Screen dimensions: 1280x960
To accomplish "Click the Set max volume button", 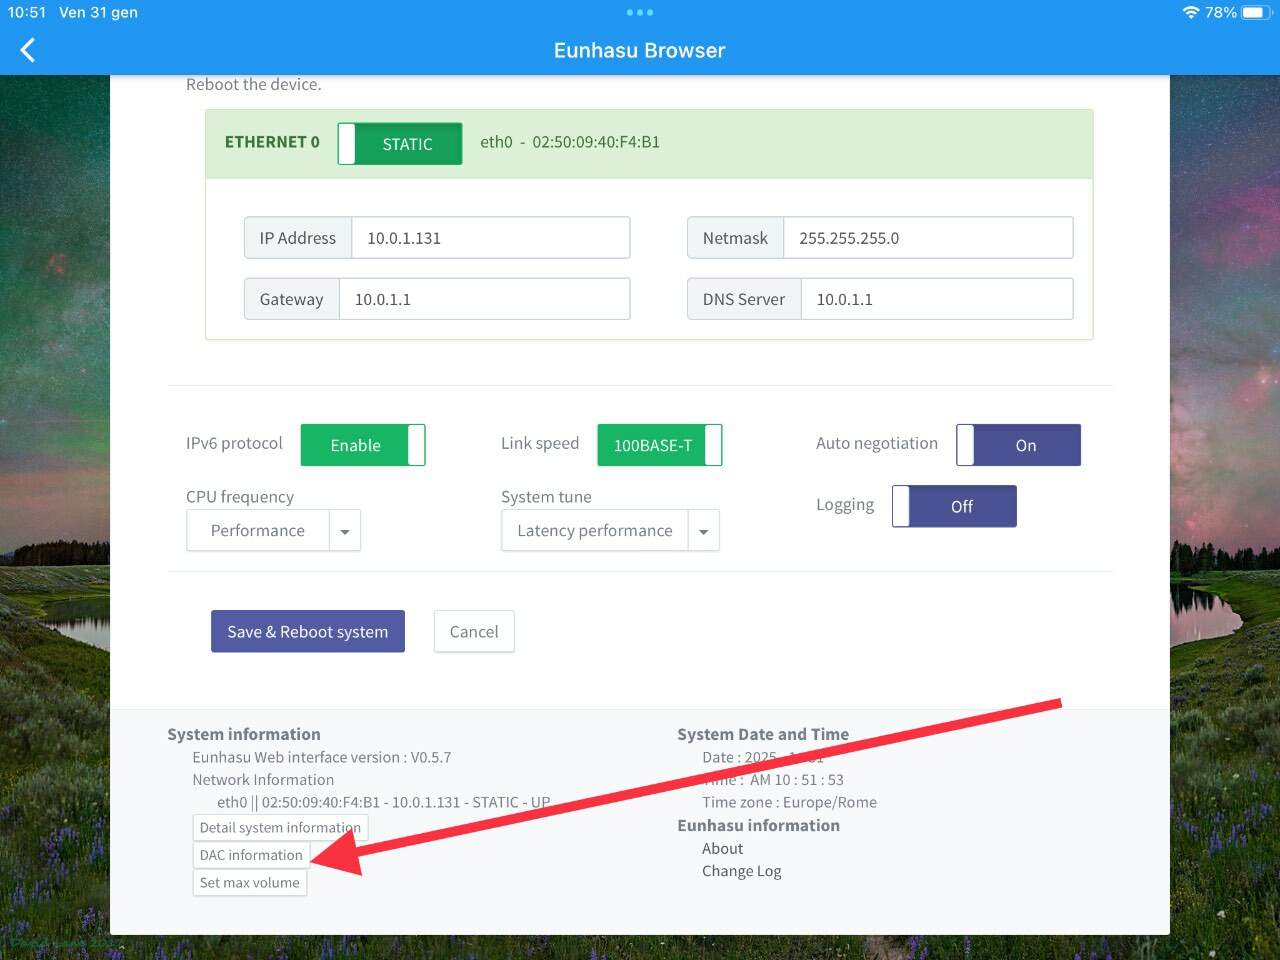I will click(x=250, y=883).
